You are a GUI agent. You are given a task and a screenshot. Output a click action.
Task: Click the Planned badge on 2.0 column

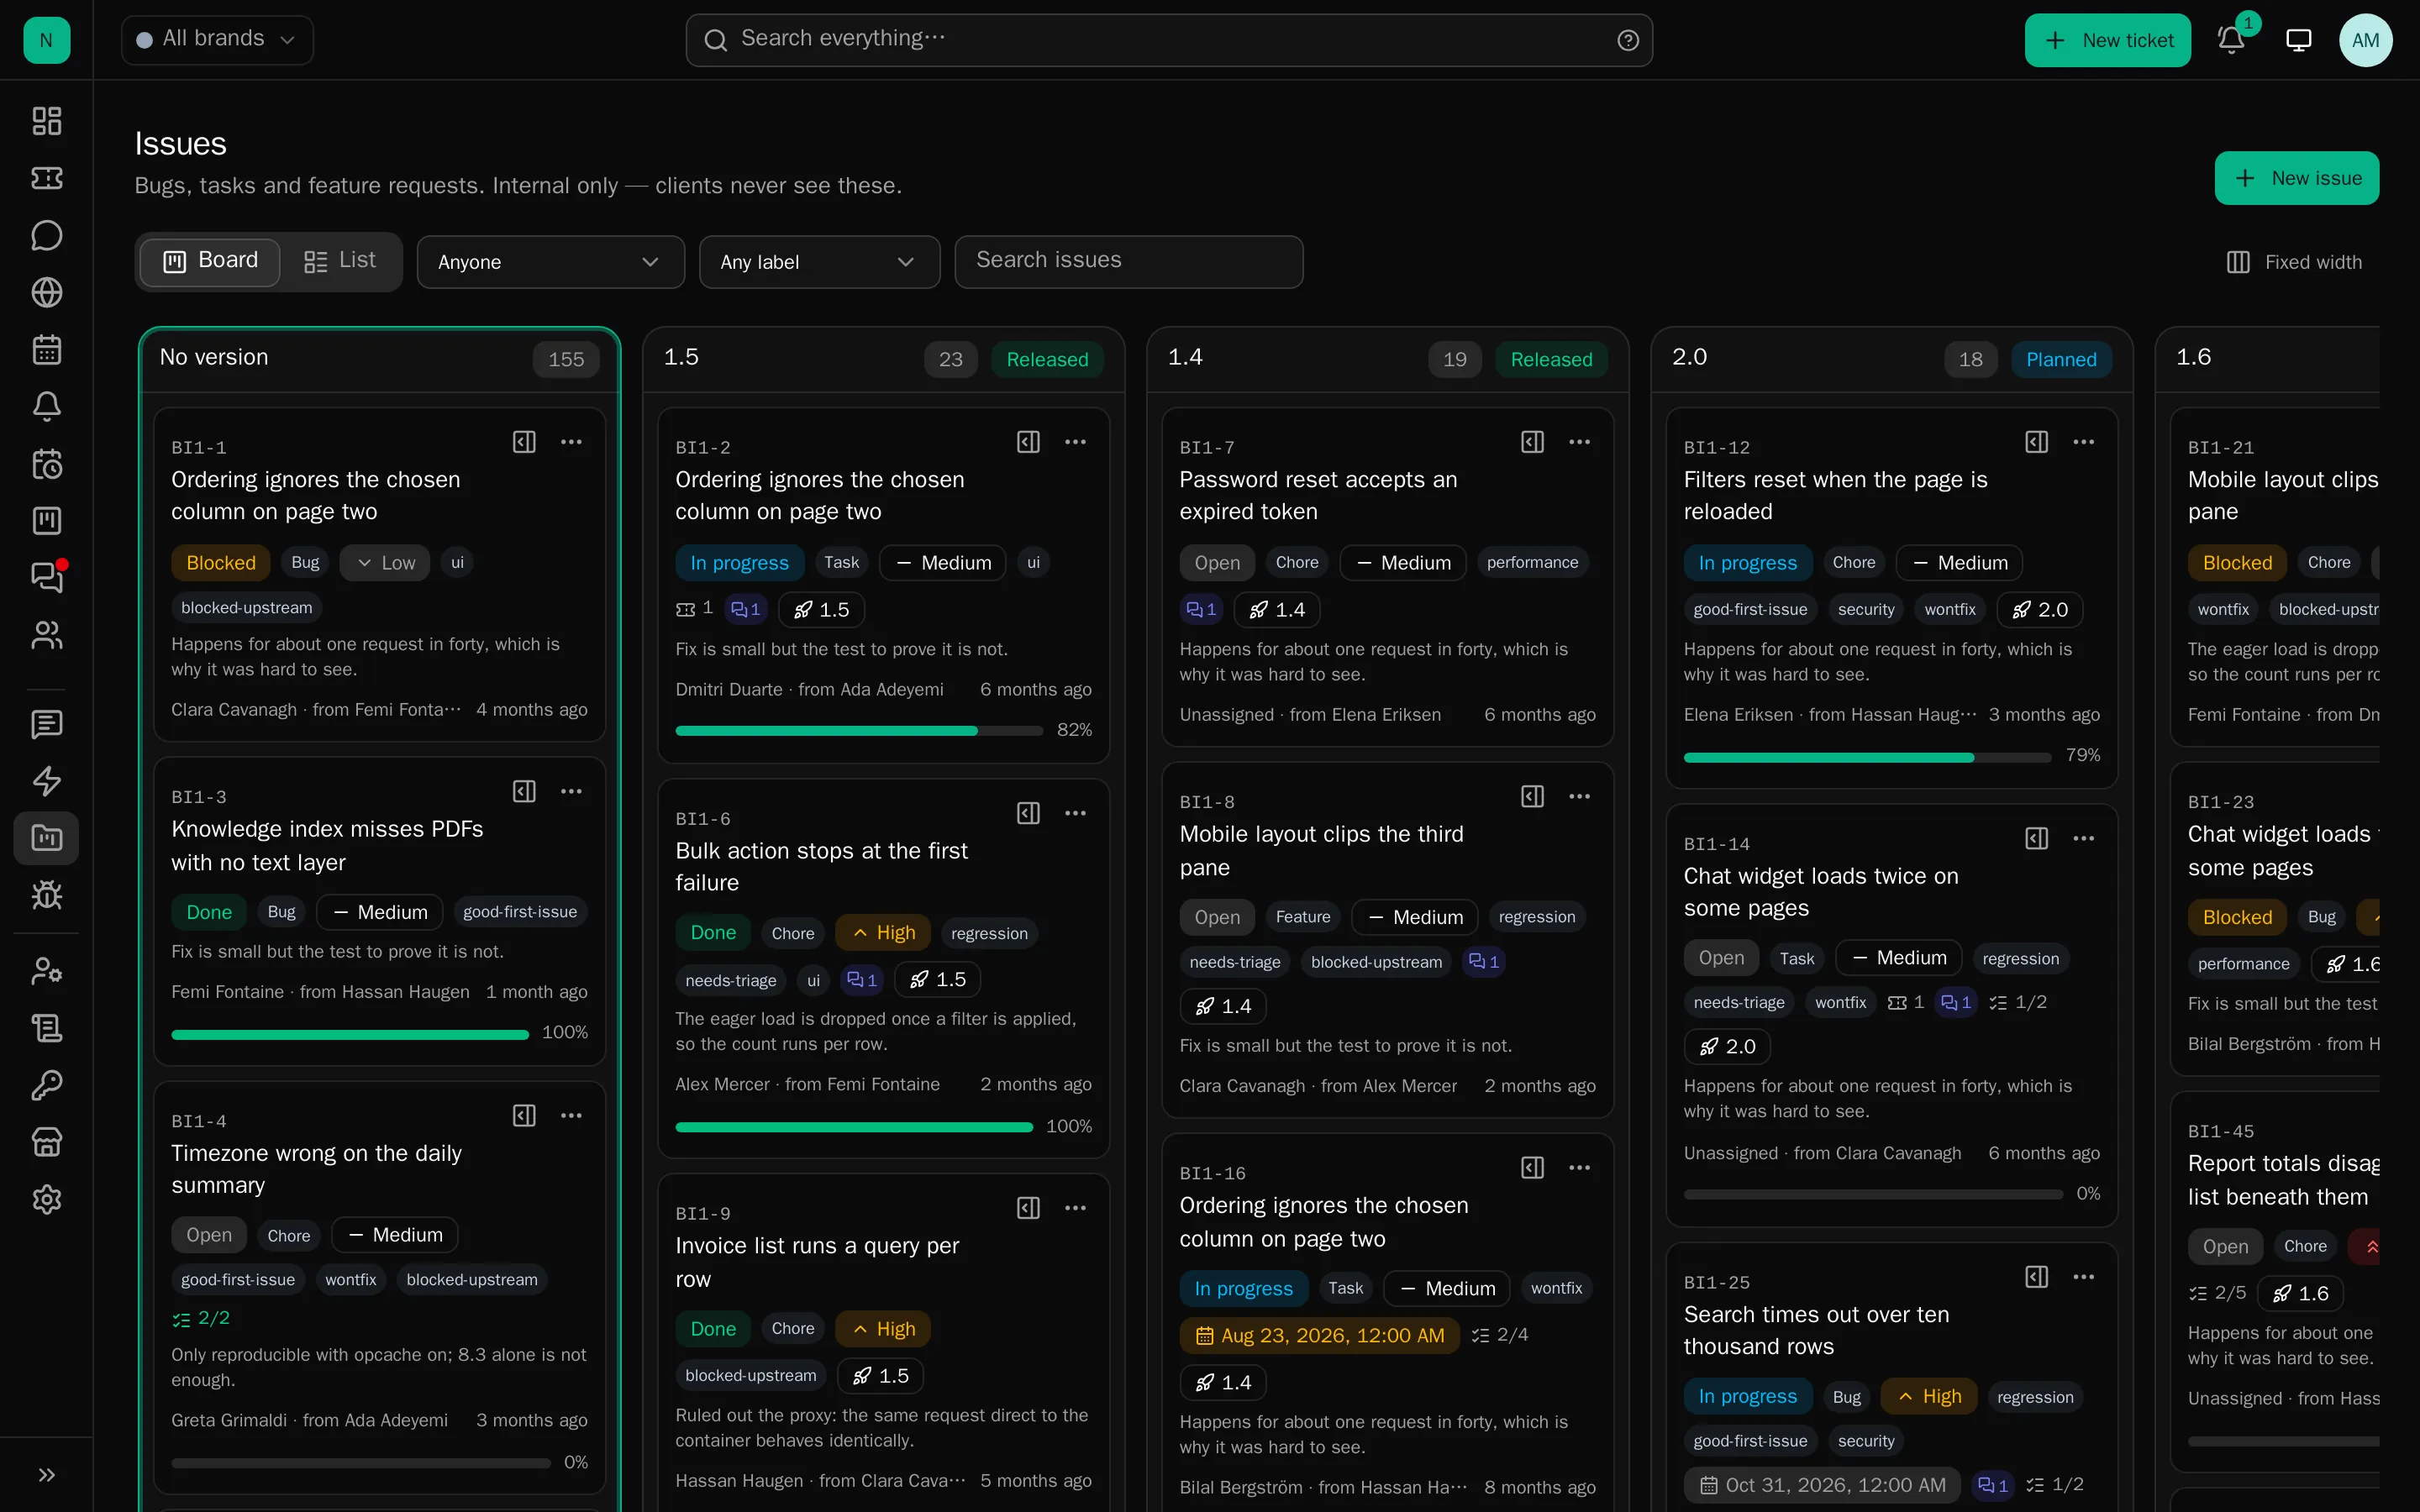coord(2061,360)
